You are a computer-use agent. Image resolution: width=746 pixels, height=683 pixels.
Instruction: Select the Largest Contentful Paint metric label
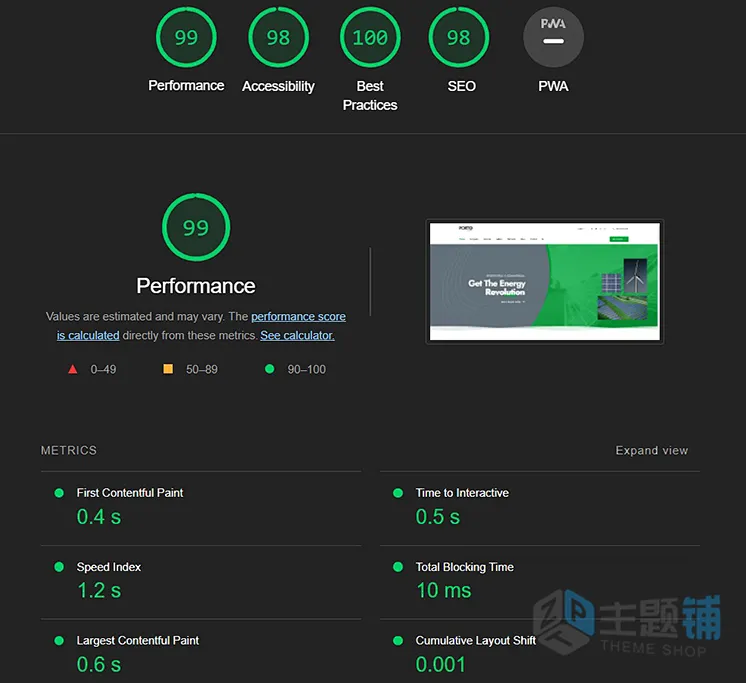pos(138,641)
